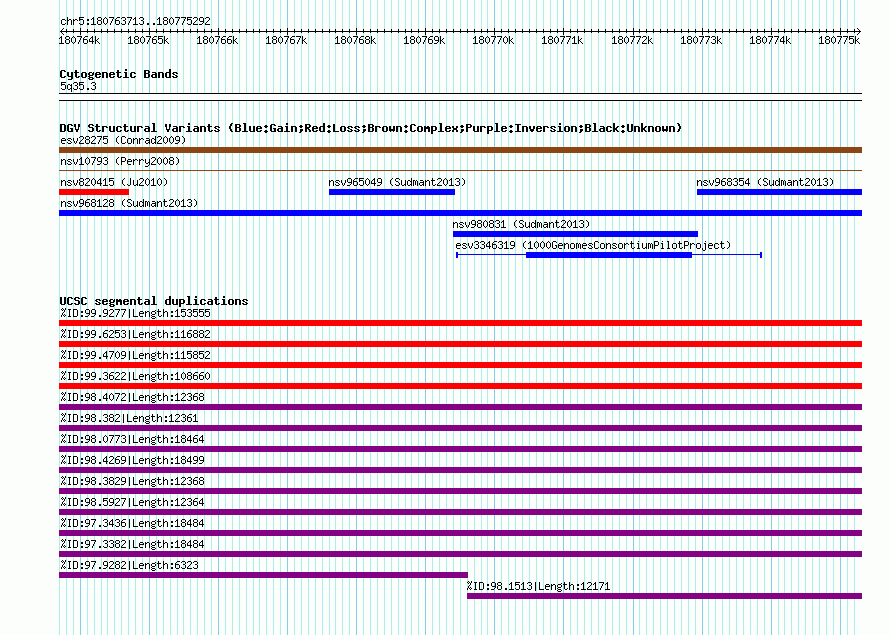The image size is (890, 635).
Task: Click the %ID:98.382|Length:12361 label
Action: tap(129, 418)
